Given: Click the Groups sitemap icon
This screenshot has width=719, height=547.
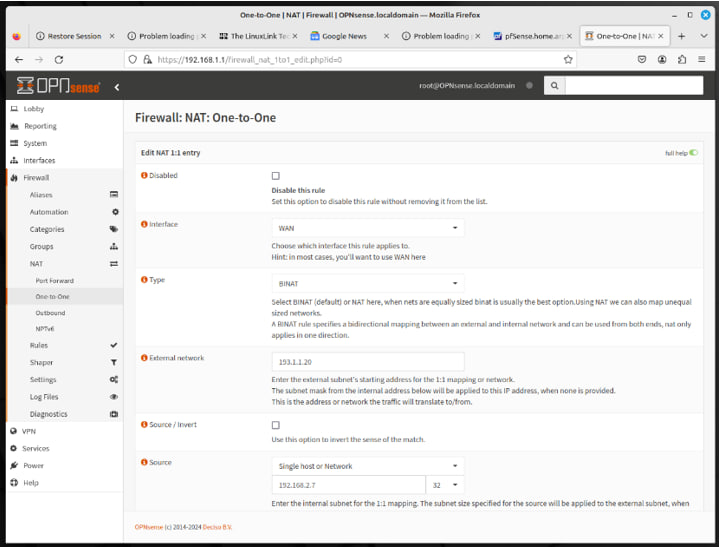Looking at the screenshot, I should (x=114, y=246).
